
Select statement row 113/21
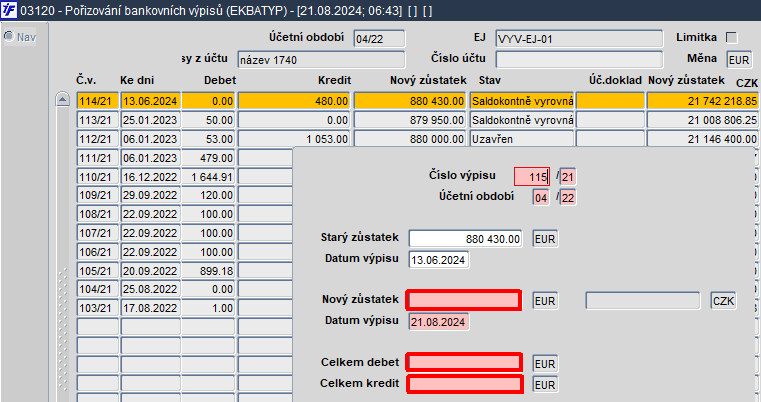(417, 120)
